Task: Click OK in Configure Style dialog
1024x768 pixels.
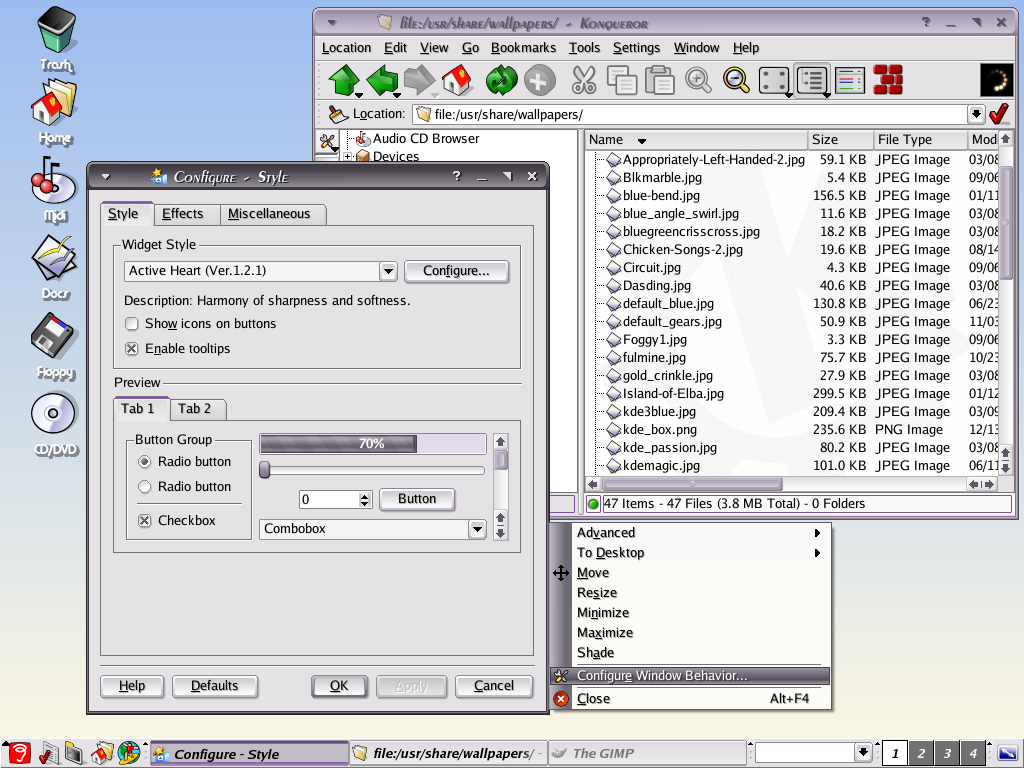Action: pos(339,686)
